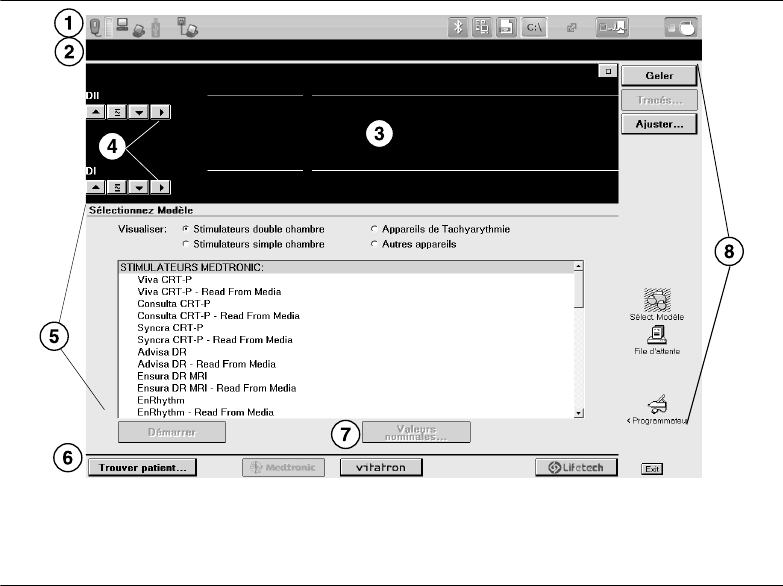Screen dimensions: 783x586
Task: Open DI trace source menu with right arrow
Action: pyautogui.click(x=161, y=187)
